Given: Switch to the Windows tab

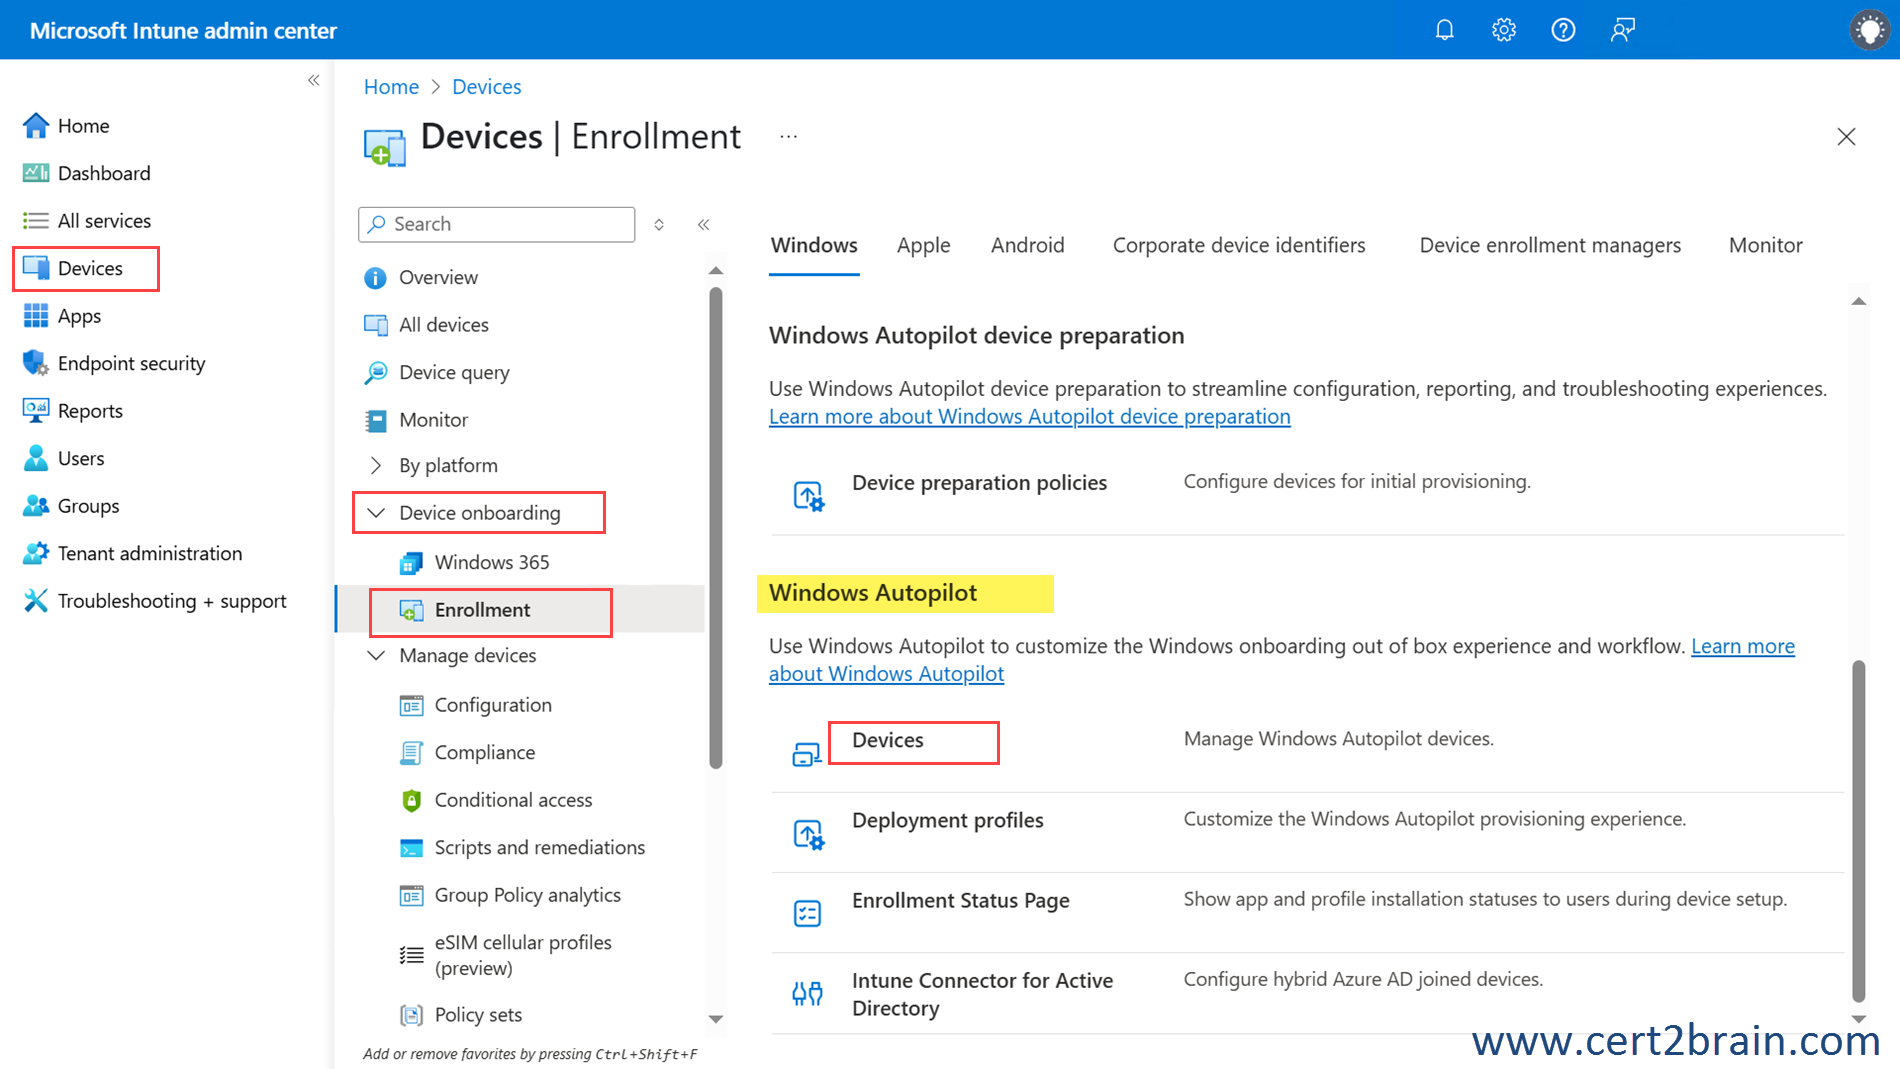Looking at the screenshot, I should point(814,245).
